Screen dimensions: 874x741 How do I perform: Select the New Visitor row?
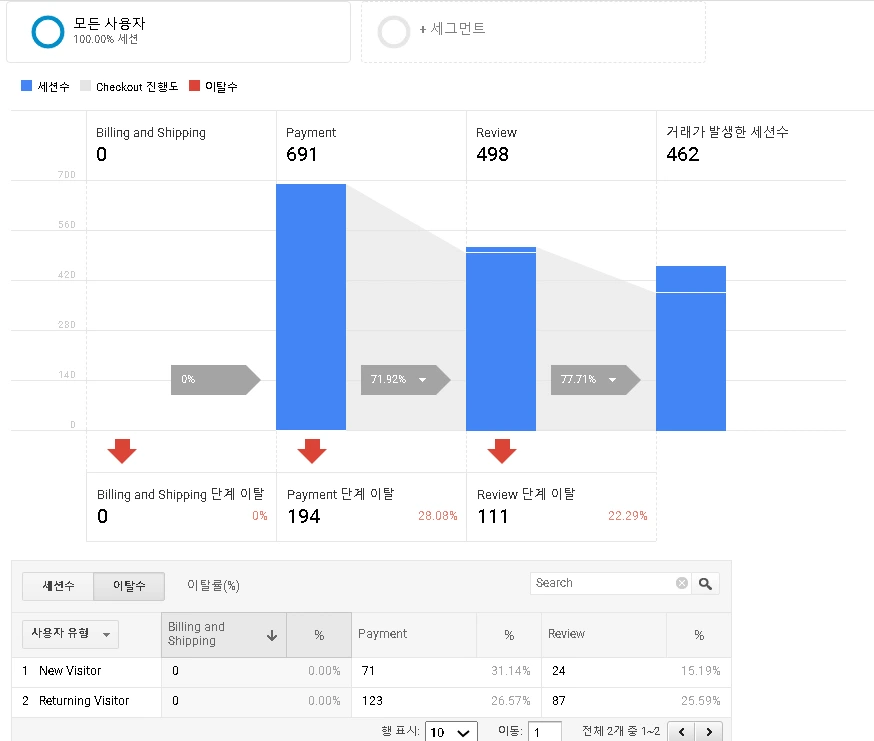371,671
